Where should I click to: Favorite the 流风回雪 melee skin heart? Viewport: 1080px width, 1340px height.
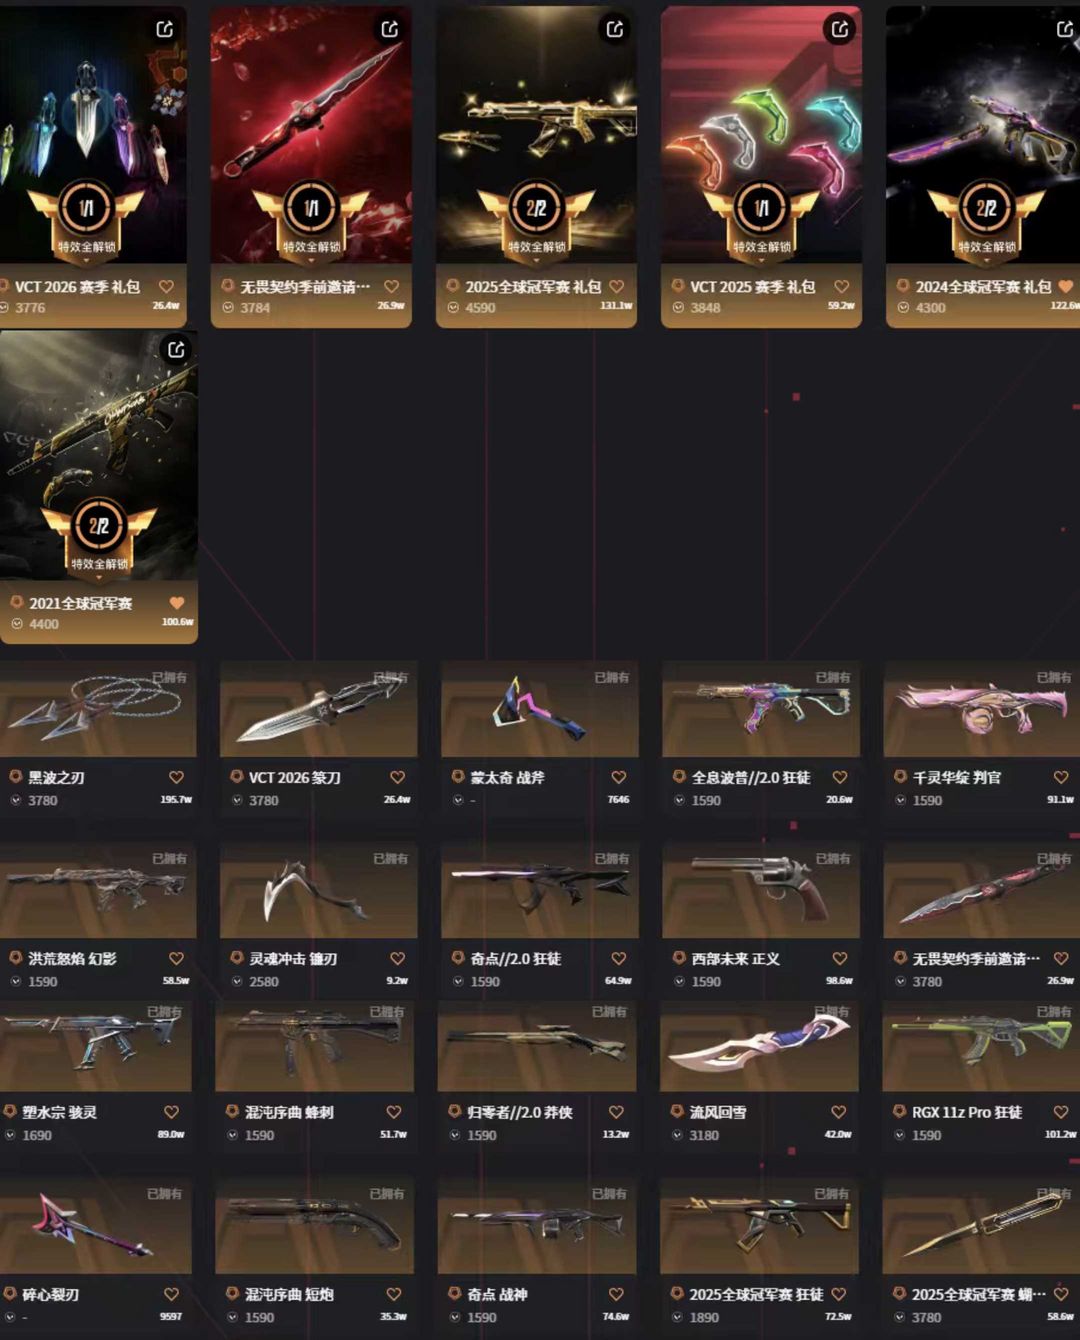coord(838,1112)
